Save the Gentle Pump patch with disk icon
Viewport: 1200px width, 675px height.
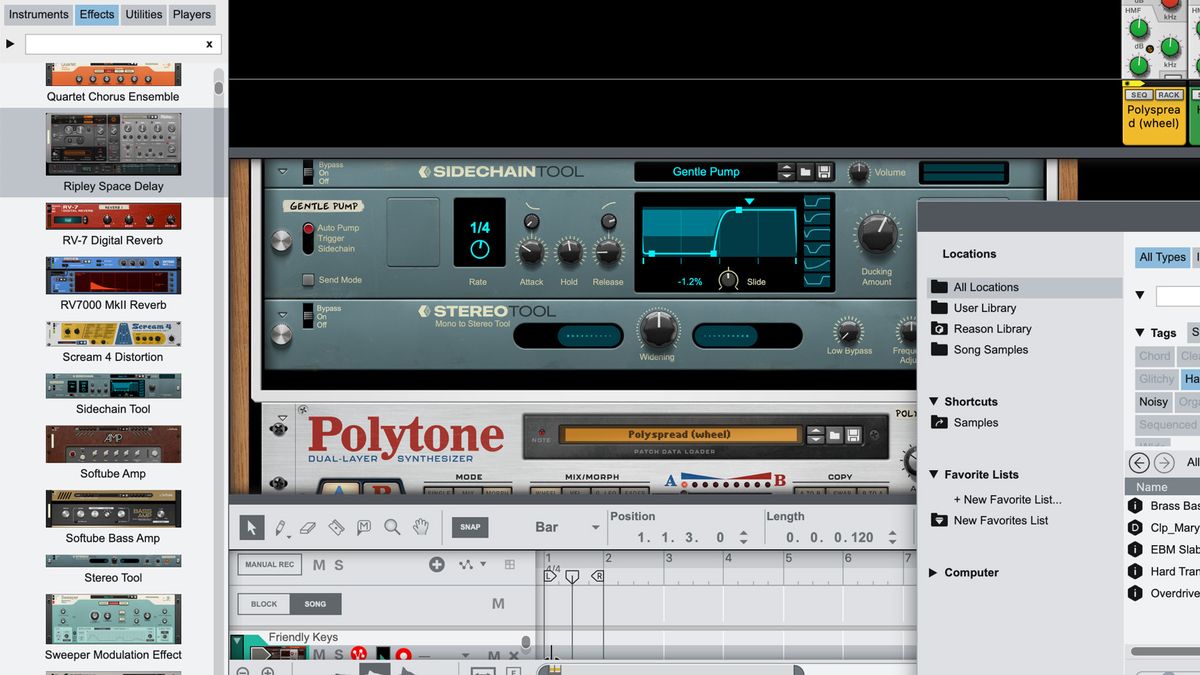pyautogui.click(x=825, y=172)
